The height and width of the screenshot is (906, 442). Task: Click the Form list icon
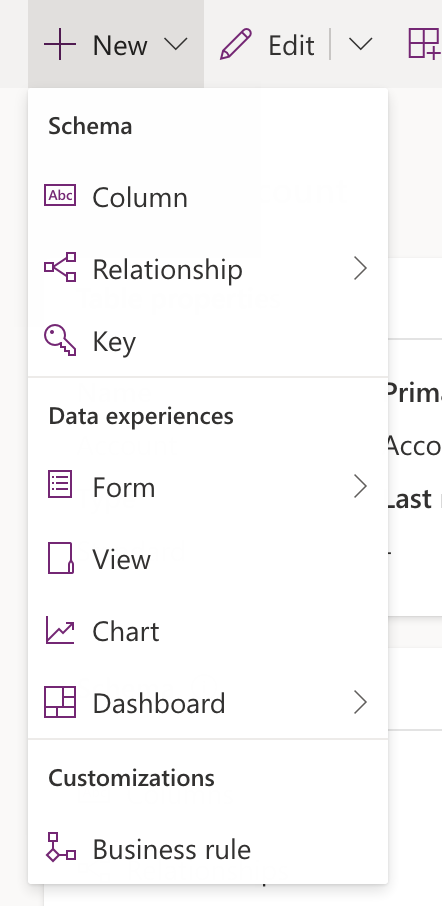[60, 485]
